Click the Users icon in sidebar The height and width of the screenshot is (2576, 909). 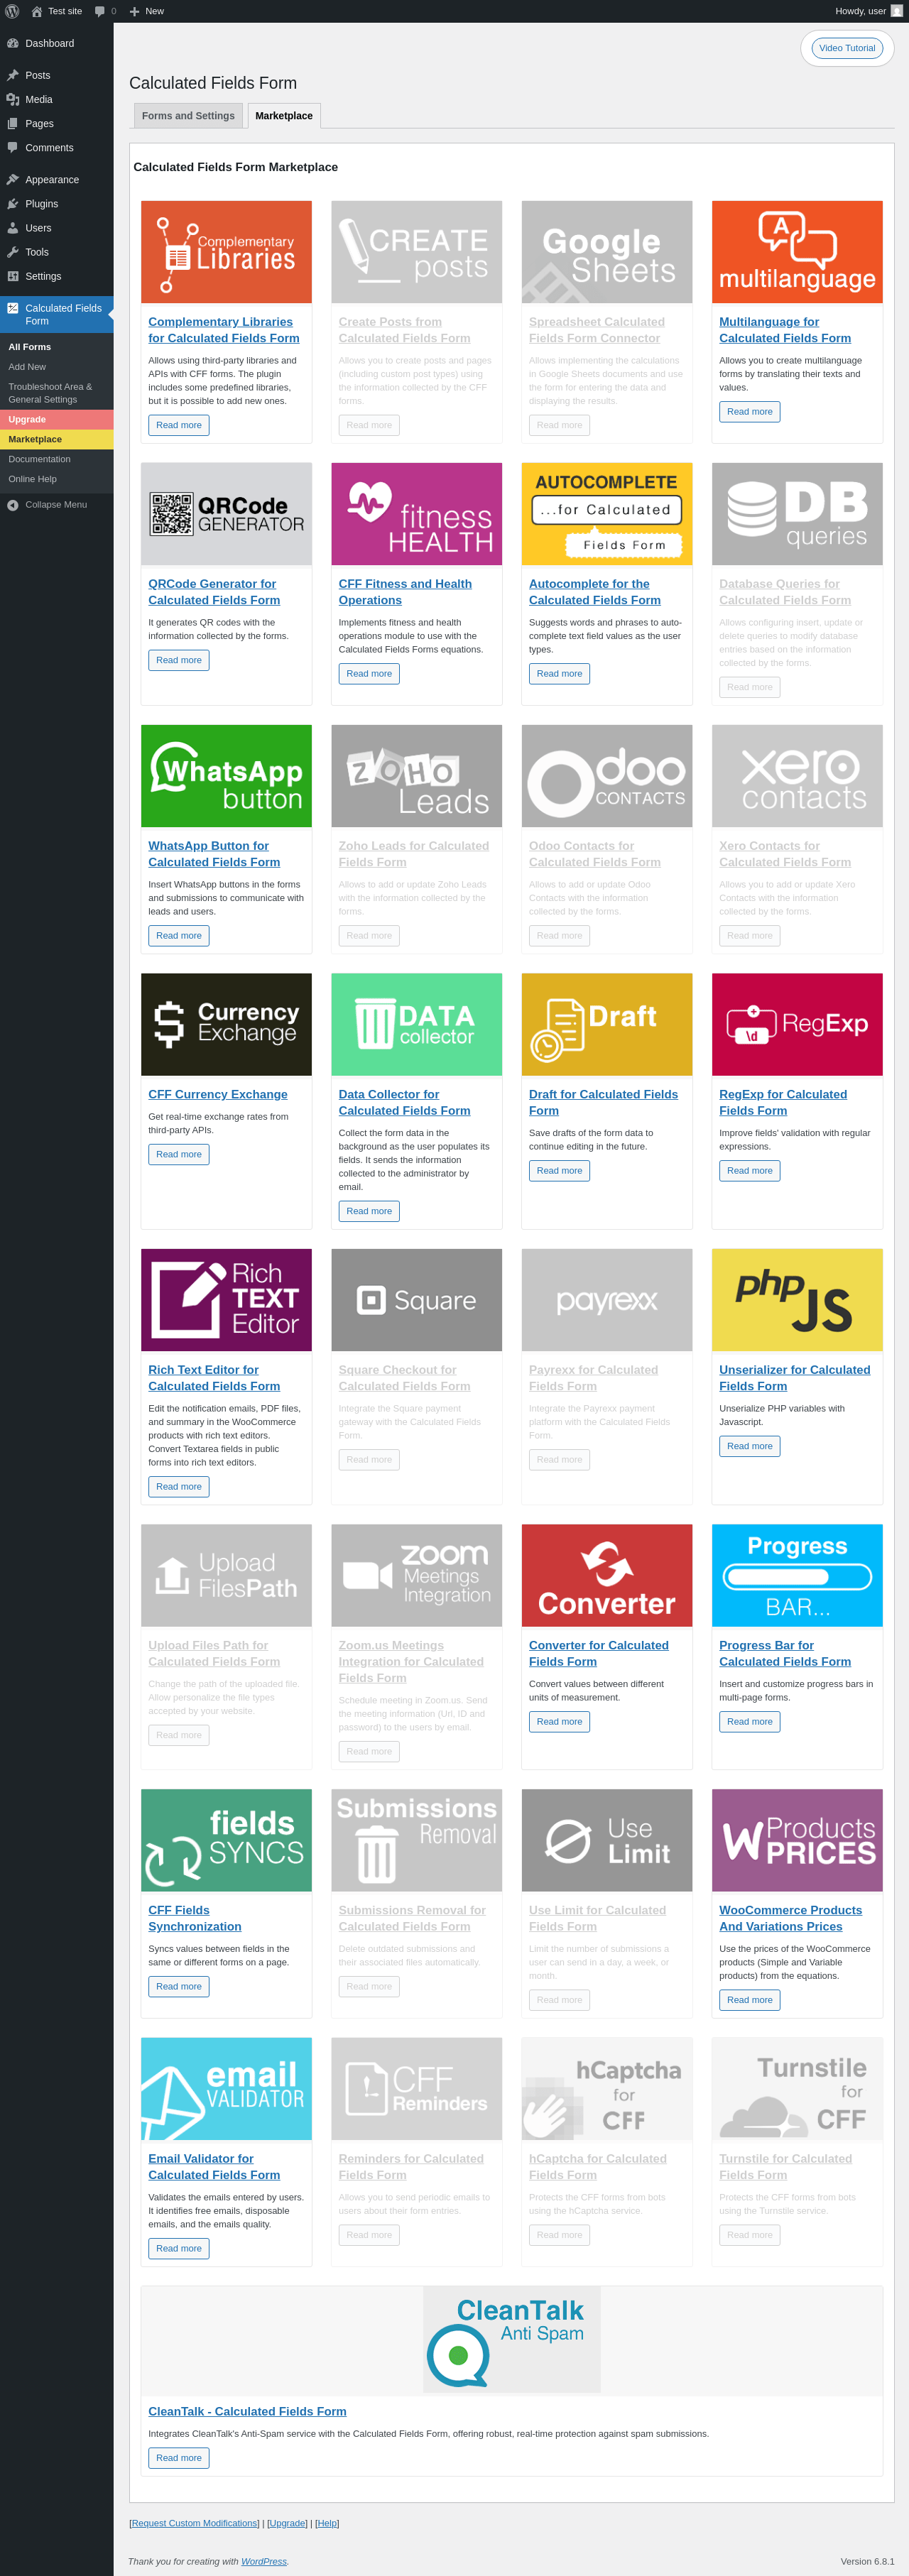tap(13, 227)
